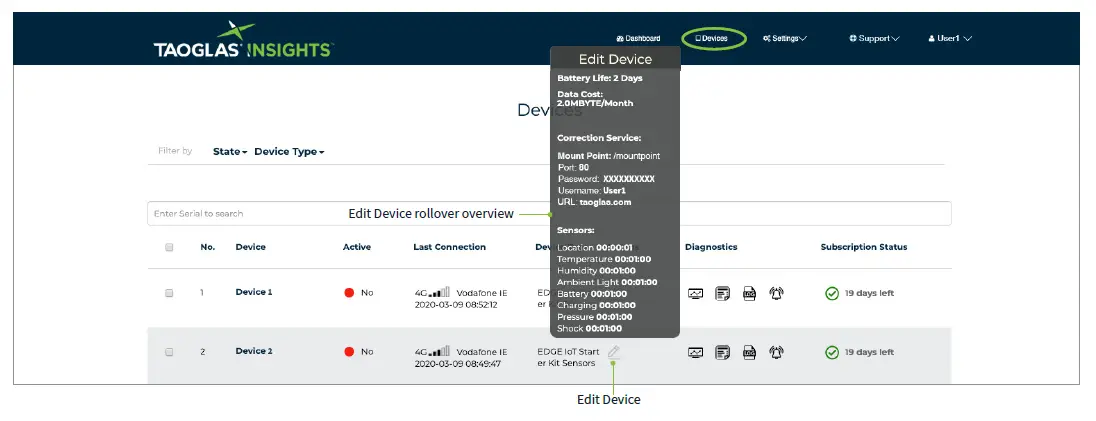Click the Enter Serial to search field
The image size is (1096, 421).
click(x=549, y=213)
